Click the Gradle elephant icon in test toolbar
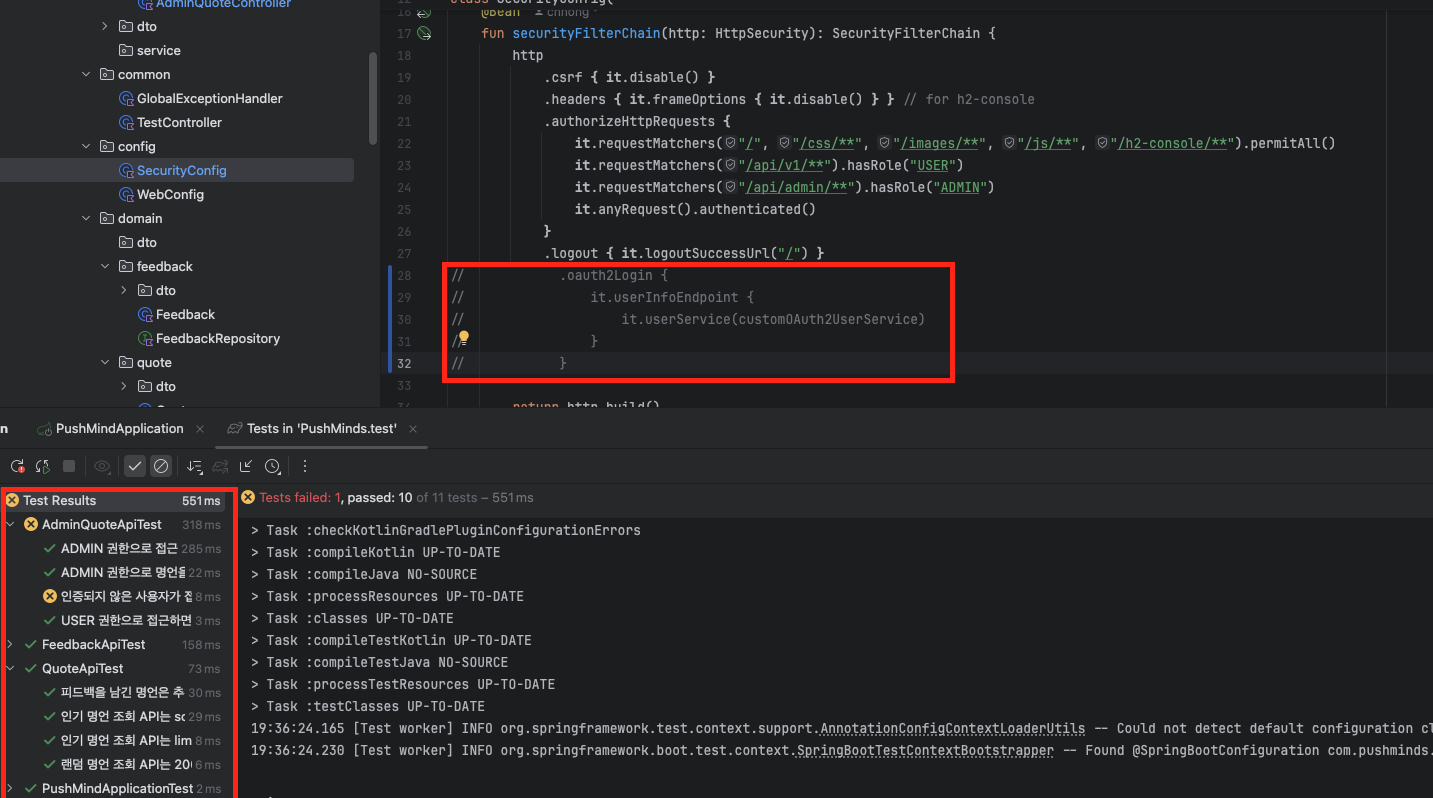Viewport: 1433px width, 798px height. [221, 466]
